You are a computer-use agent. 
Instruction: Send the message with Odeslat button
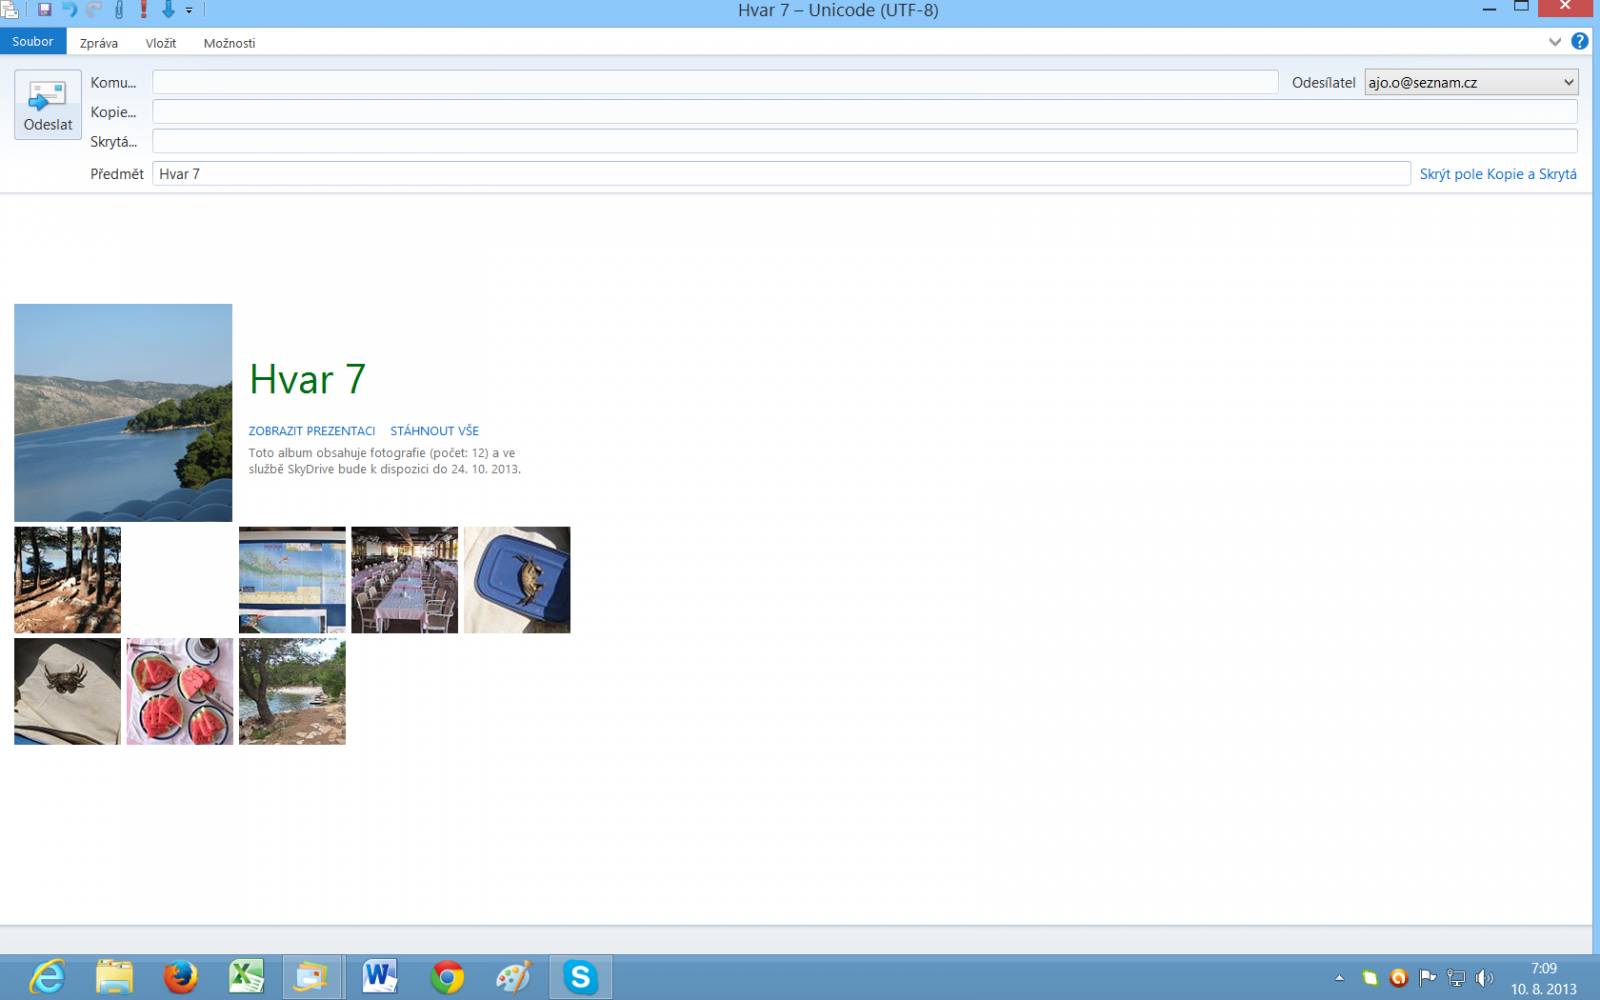pos(48,105)
